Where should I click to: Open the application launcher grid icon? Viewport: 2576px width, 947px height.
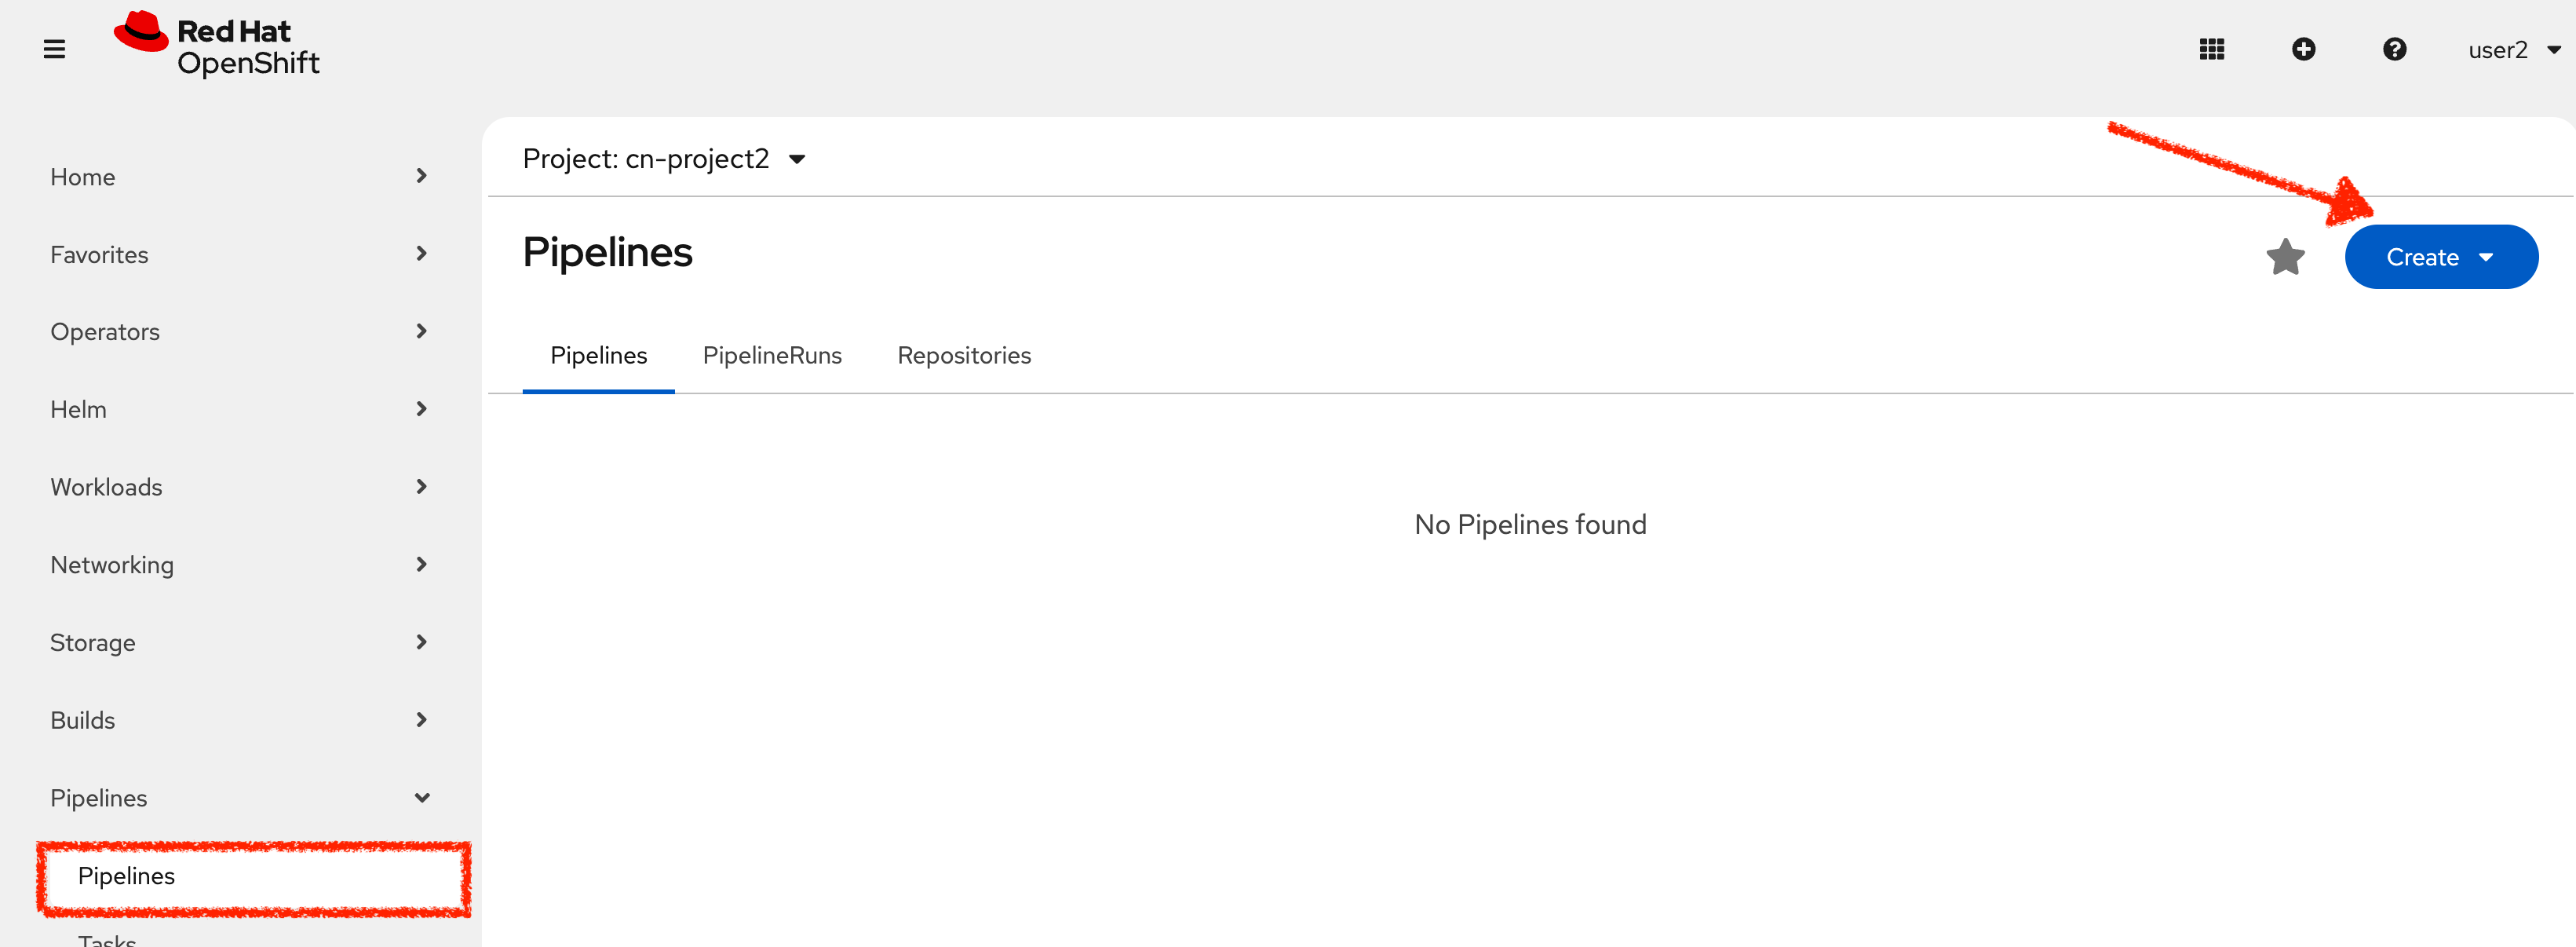(x=2213, y=49)
